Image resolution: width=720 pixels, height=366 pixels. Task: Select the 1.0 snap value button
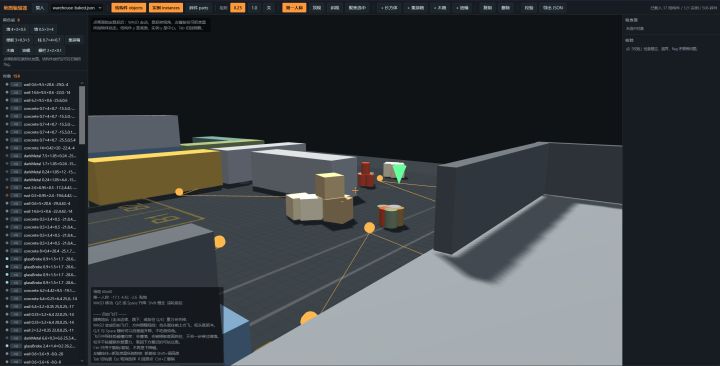click(x=254, y=8)
